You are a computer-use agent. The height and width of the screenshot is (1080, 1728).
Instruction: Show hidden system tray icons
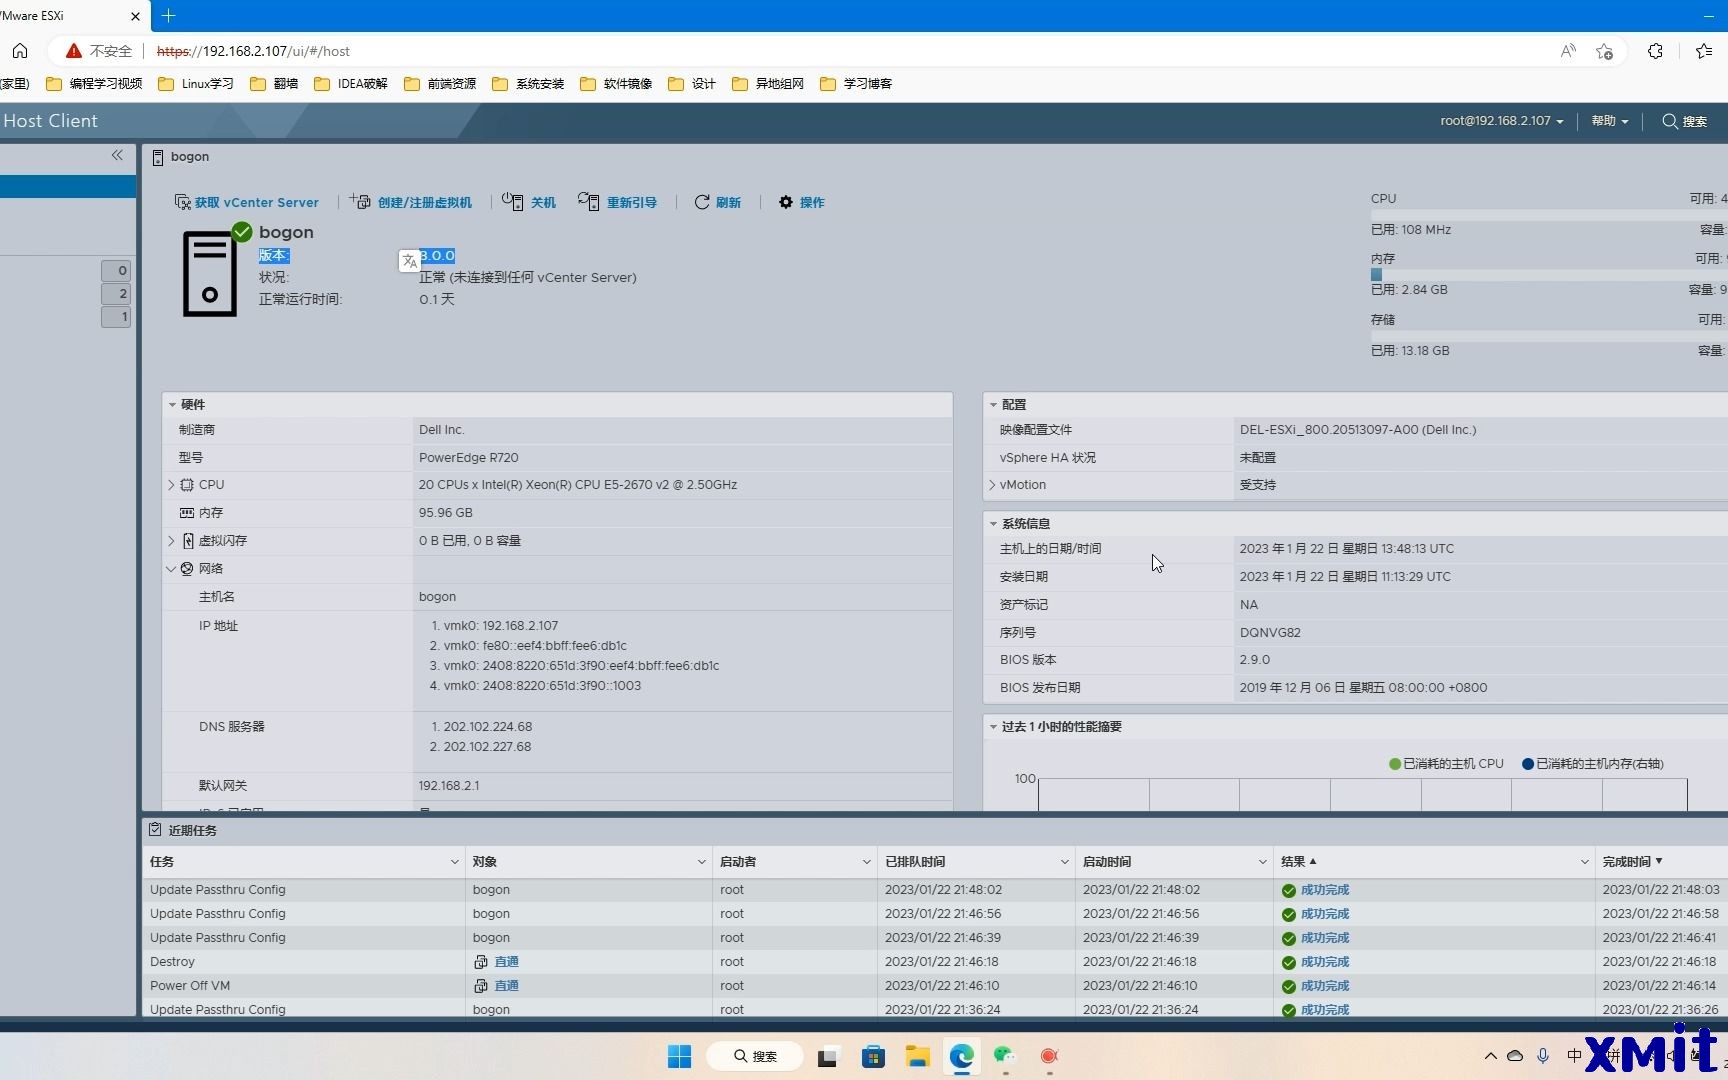pos(1490,1057)
